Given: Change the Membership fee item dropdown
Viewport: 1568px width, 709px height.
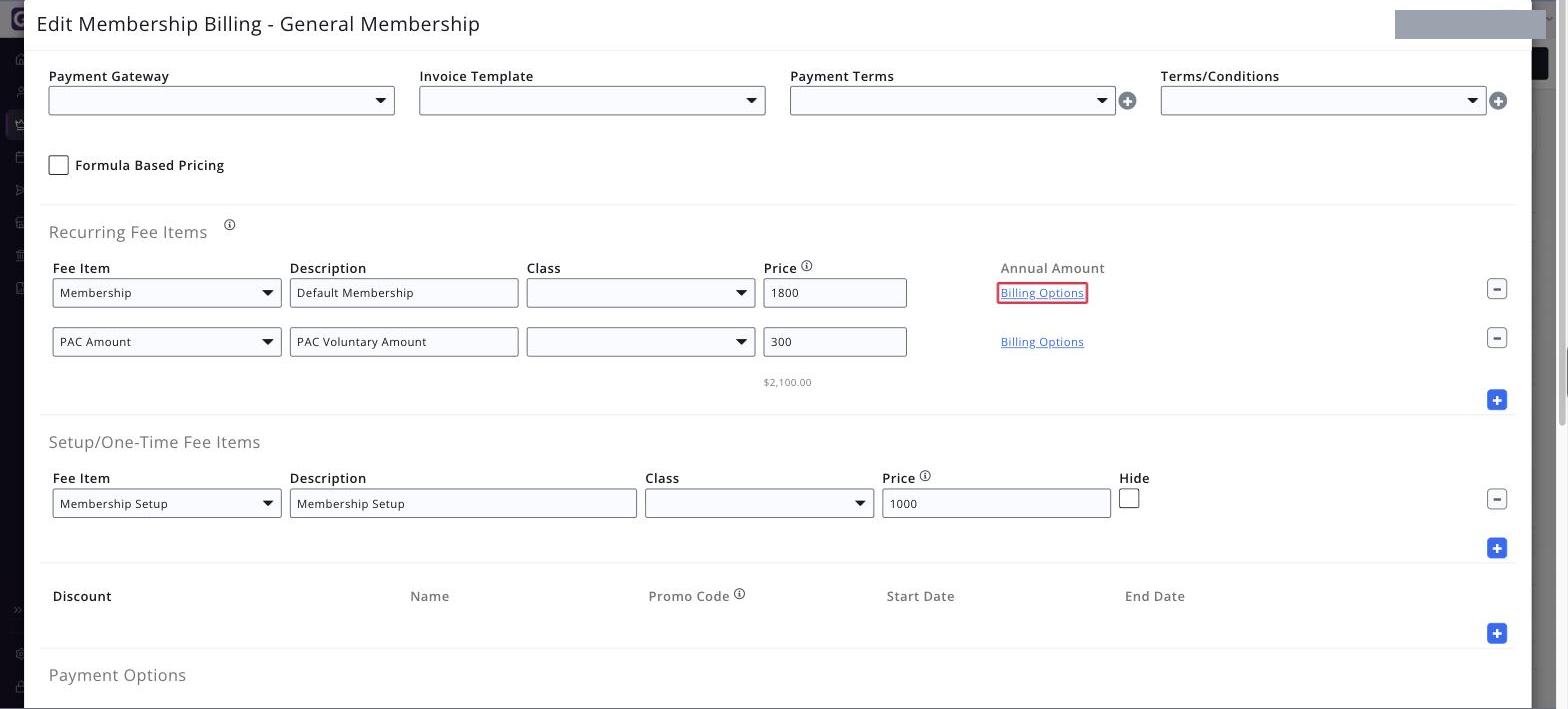Looking at the screenshot, I should (x=167, y=293).
